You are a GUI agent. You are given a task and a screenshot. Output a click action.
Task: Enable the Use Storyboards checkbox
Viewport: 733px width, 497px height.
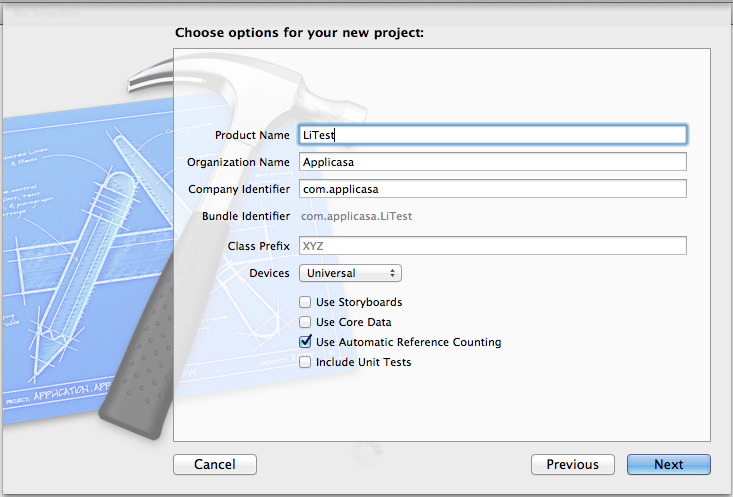[305, 302]
